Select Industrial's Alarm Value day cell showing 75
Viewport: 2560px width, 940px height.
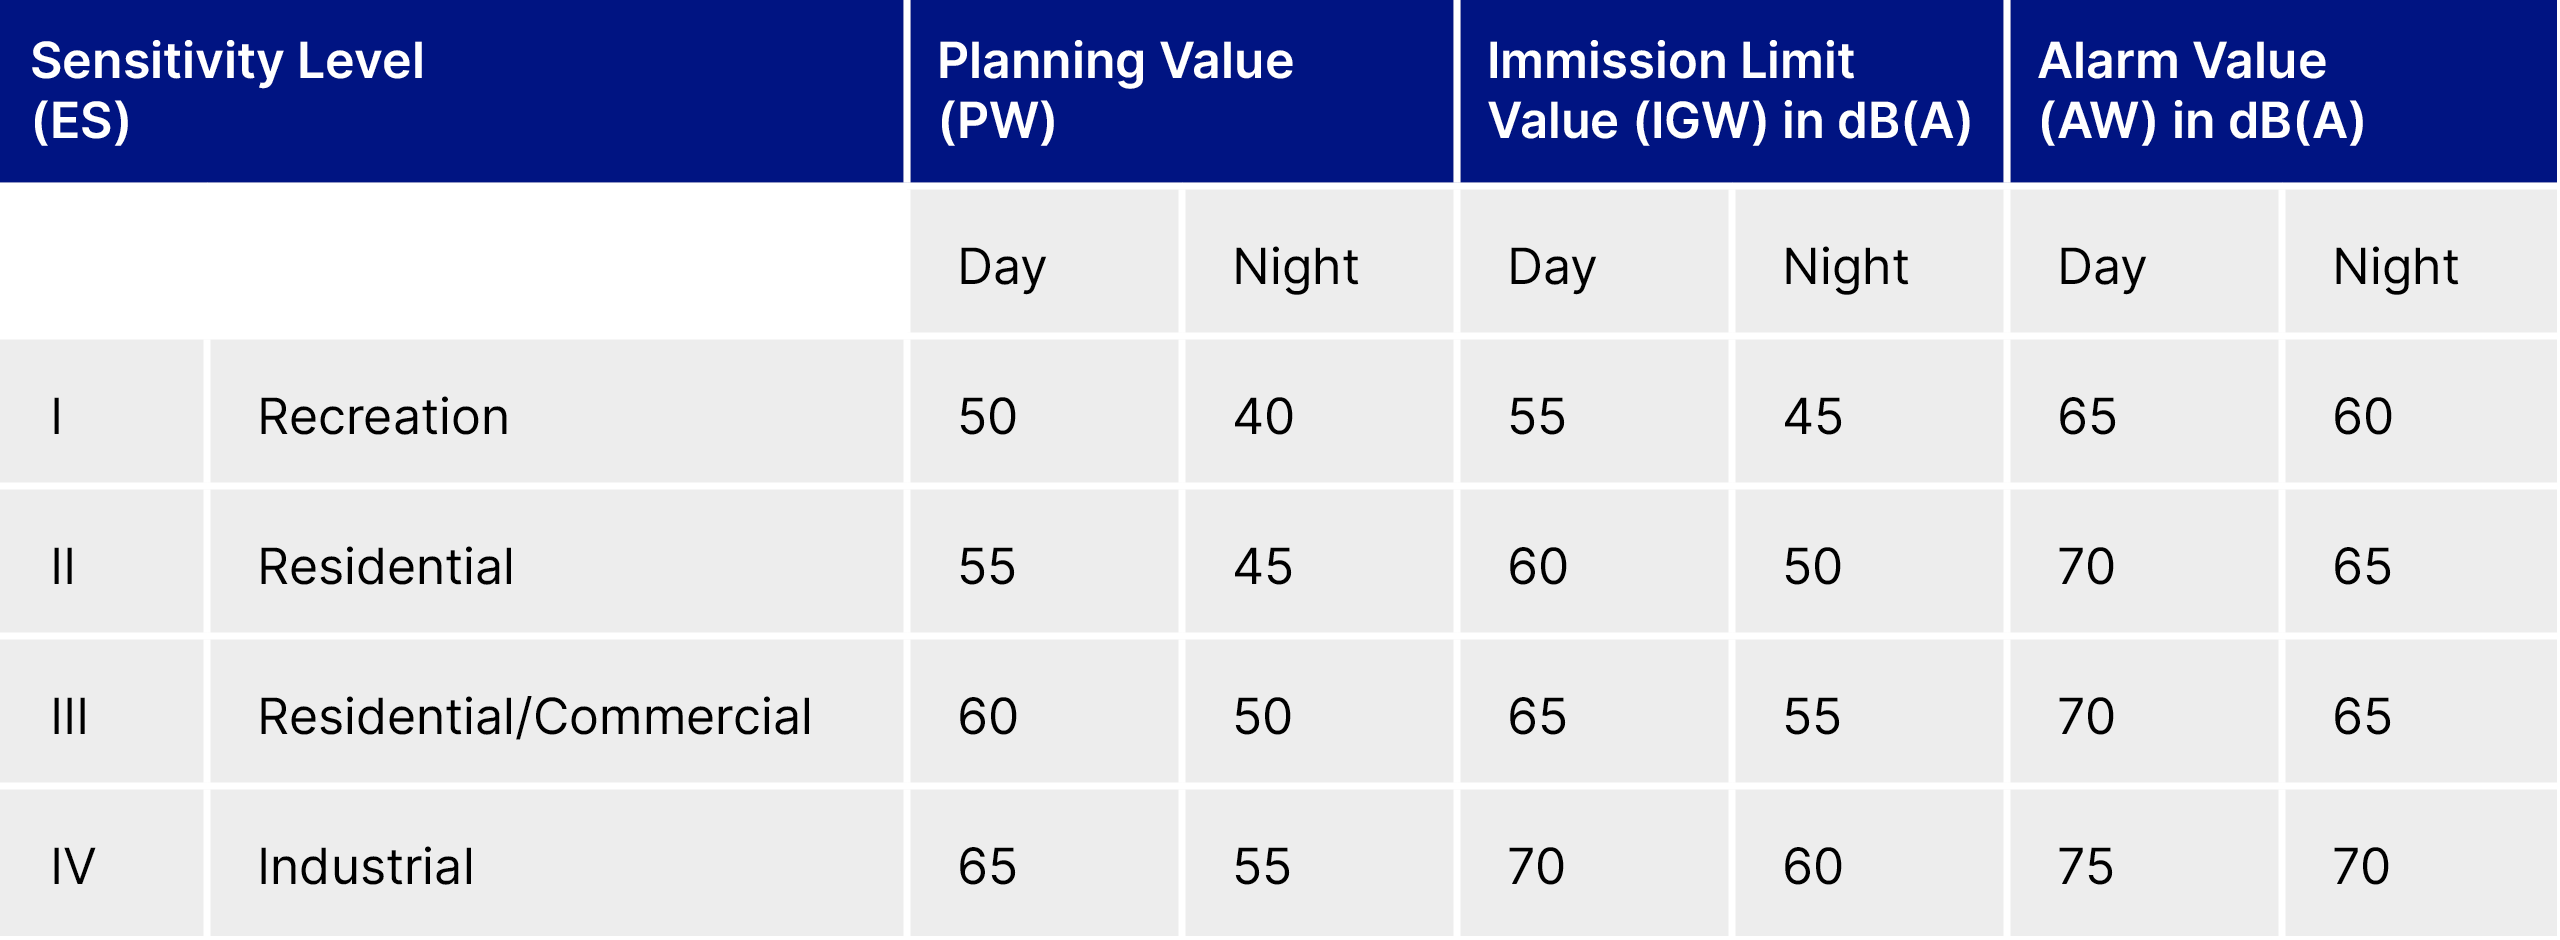(x=2086, y=866)
